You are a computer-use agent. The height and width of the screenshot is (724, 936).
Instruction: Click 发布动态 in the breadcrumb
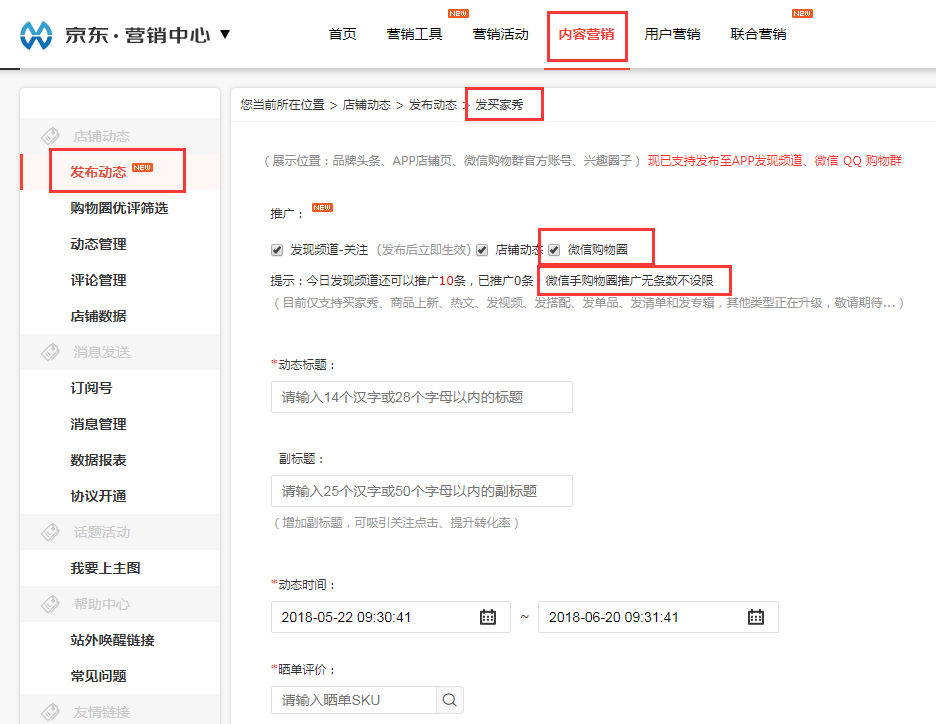click(433, 105)
